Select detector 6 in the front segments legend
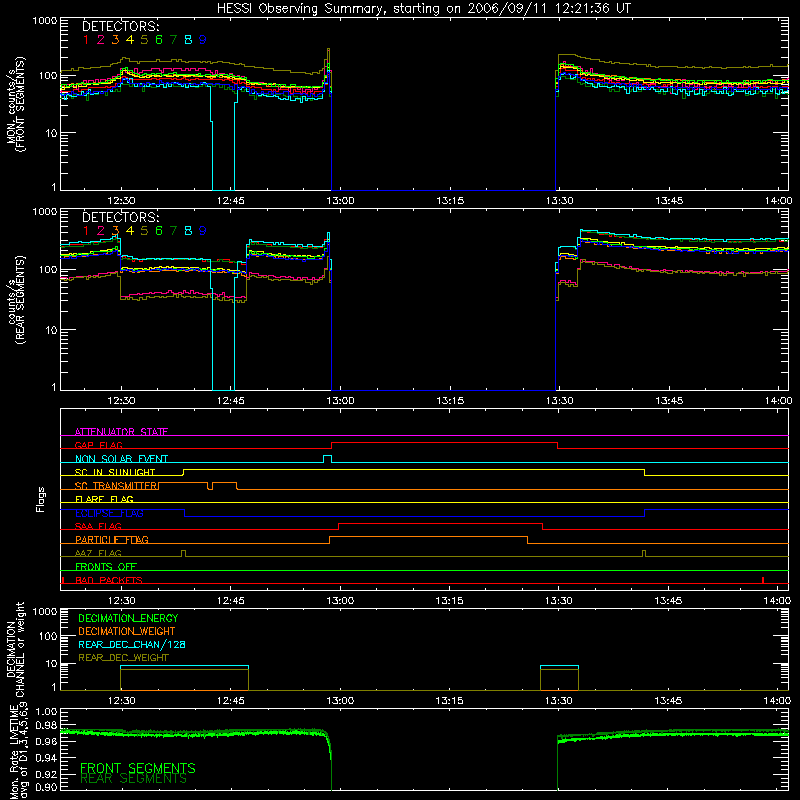 tap(159, 40)
